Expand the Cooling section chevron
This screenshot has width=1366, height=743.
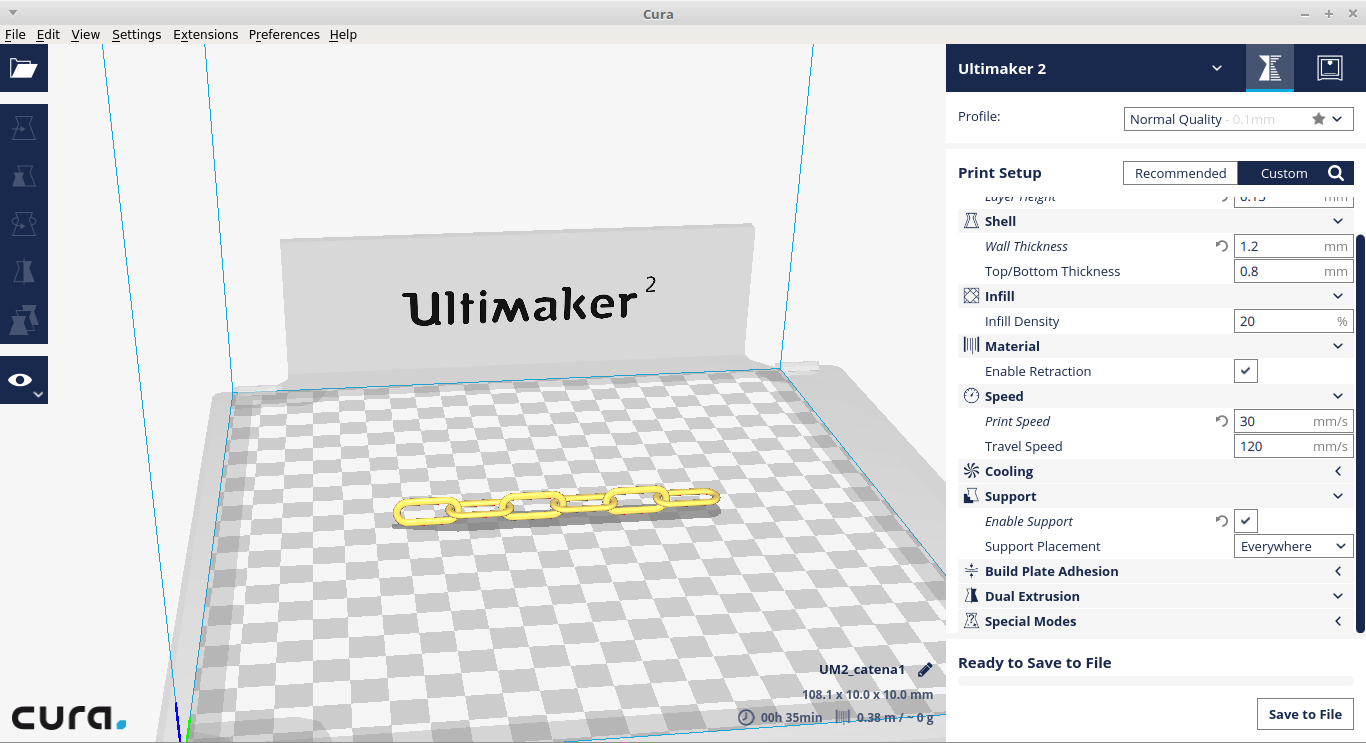pos(1338,471)
